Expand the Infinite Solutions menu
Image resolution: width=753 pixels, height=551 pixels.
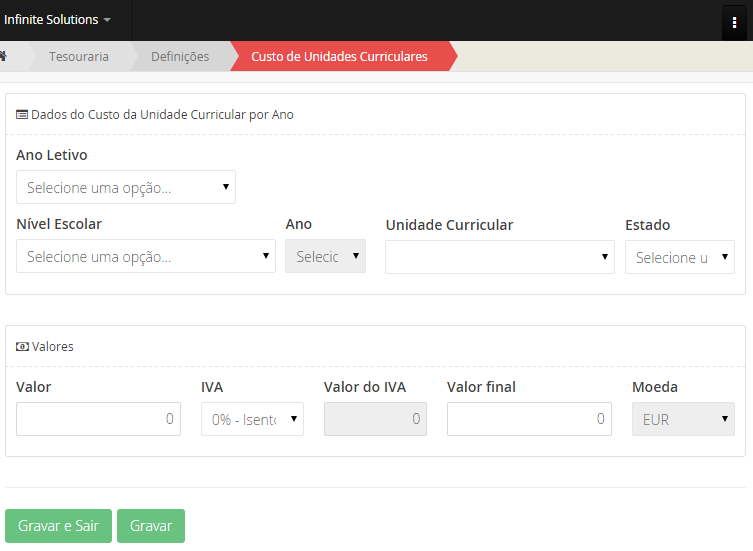pyautogui.click(x=57, y=20)
